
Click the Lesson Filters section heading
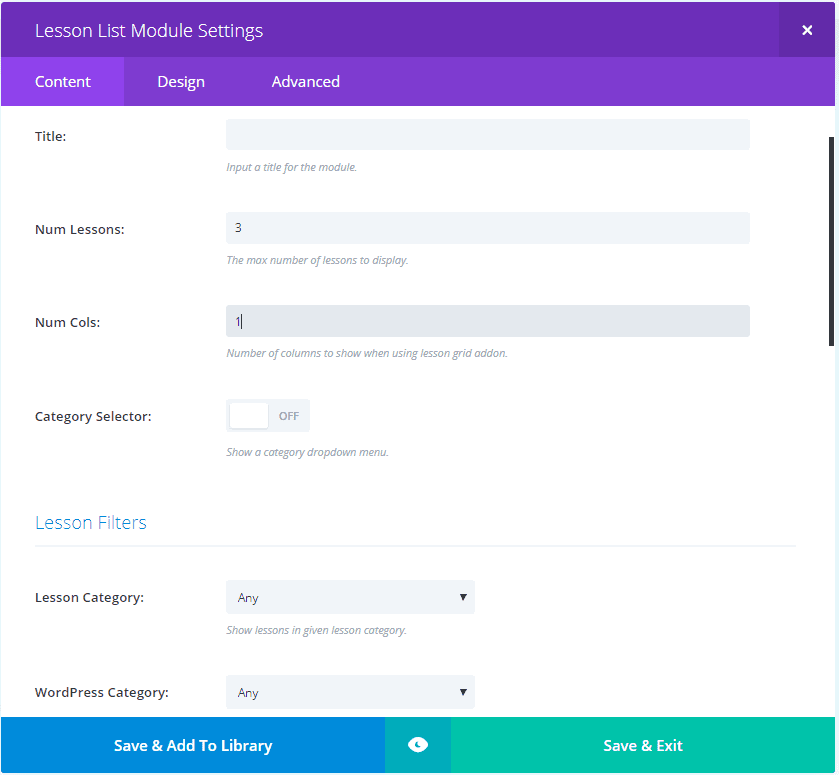91,523
